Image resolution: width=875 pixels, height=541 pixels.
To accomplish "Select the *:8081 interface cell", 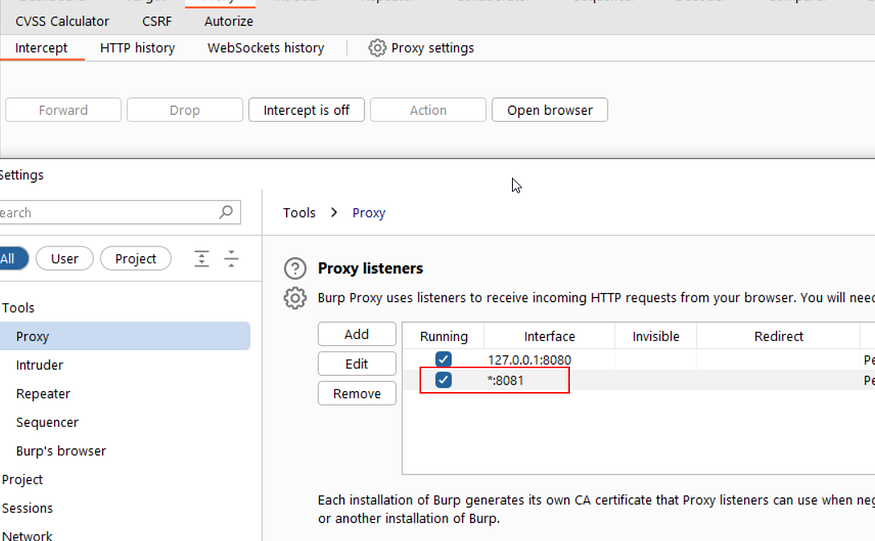I will coord(549,380).
